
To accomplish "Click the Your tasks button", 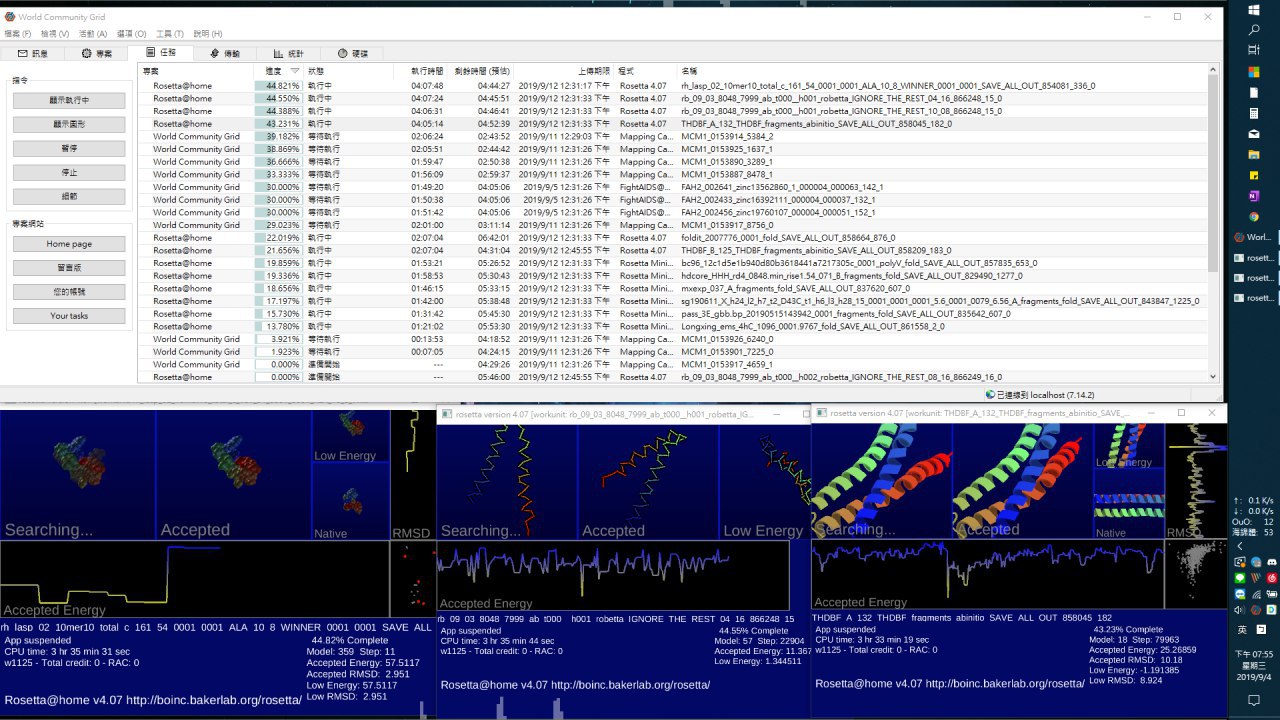I will coord(70,316).
